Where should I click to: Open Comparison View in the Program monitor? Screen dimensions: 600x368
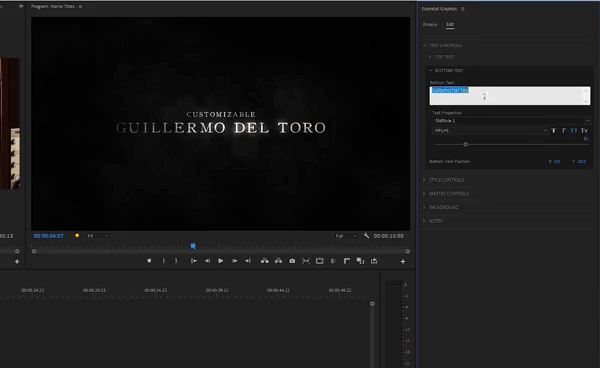[306, 261]
